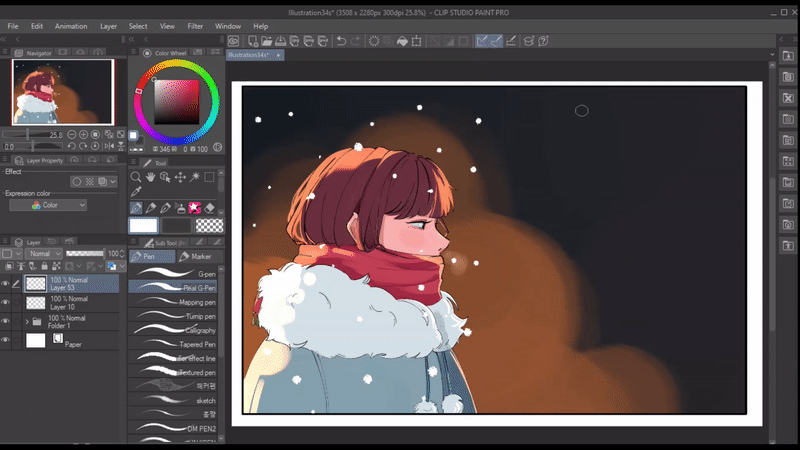The image size is (800, 450).
Task: Select the main white color swatch
Action: tap(143, 225)
